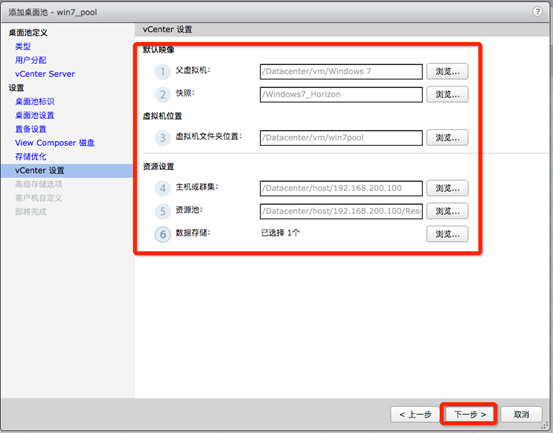Browse for the VM folder location

click(447, 138)
